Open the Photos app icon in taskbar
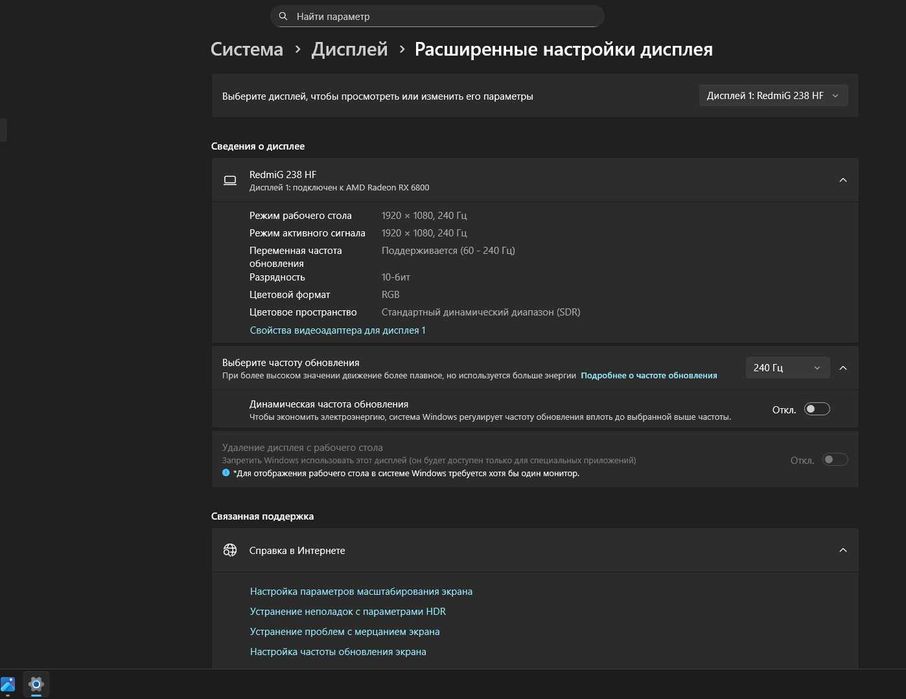 [x=8, y=685]
